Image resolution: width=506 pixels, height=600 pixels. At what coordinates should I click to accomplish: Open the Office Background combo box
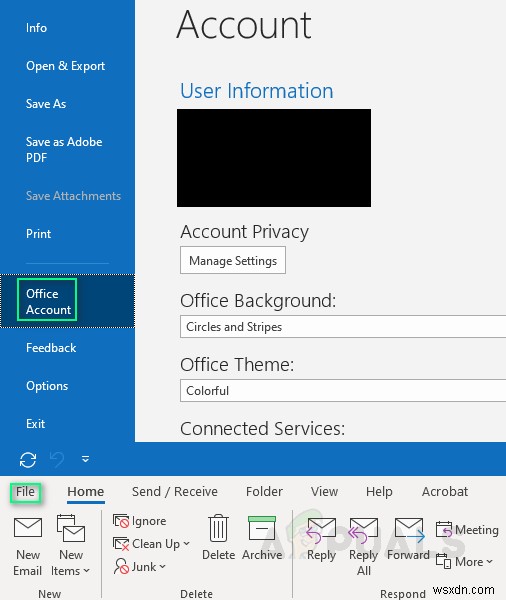tap(343, 327)
